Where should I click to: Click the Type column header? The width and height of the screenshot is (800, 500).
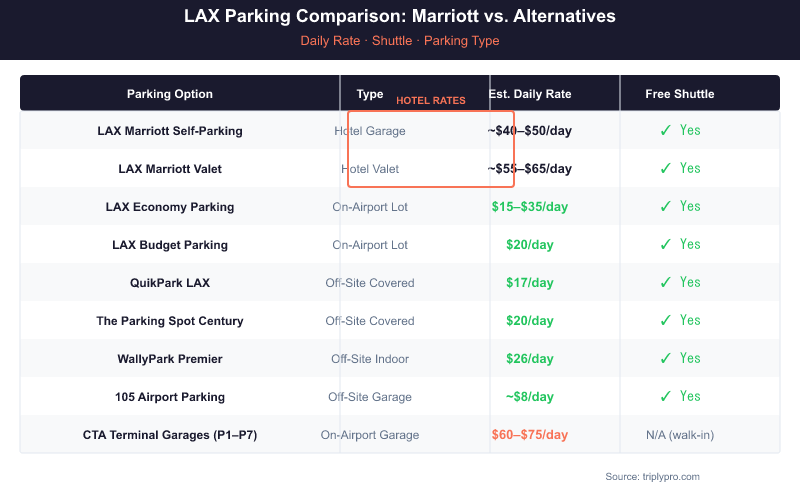(370, 94)
